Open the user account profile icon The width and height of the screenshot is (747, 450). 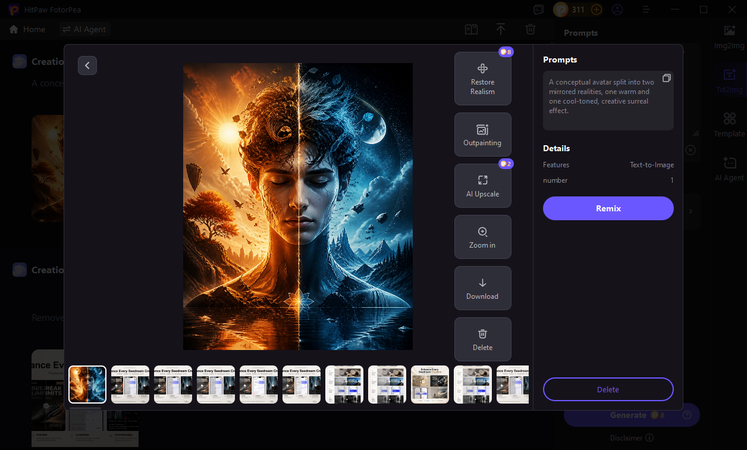click(x=617, y=10)
